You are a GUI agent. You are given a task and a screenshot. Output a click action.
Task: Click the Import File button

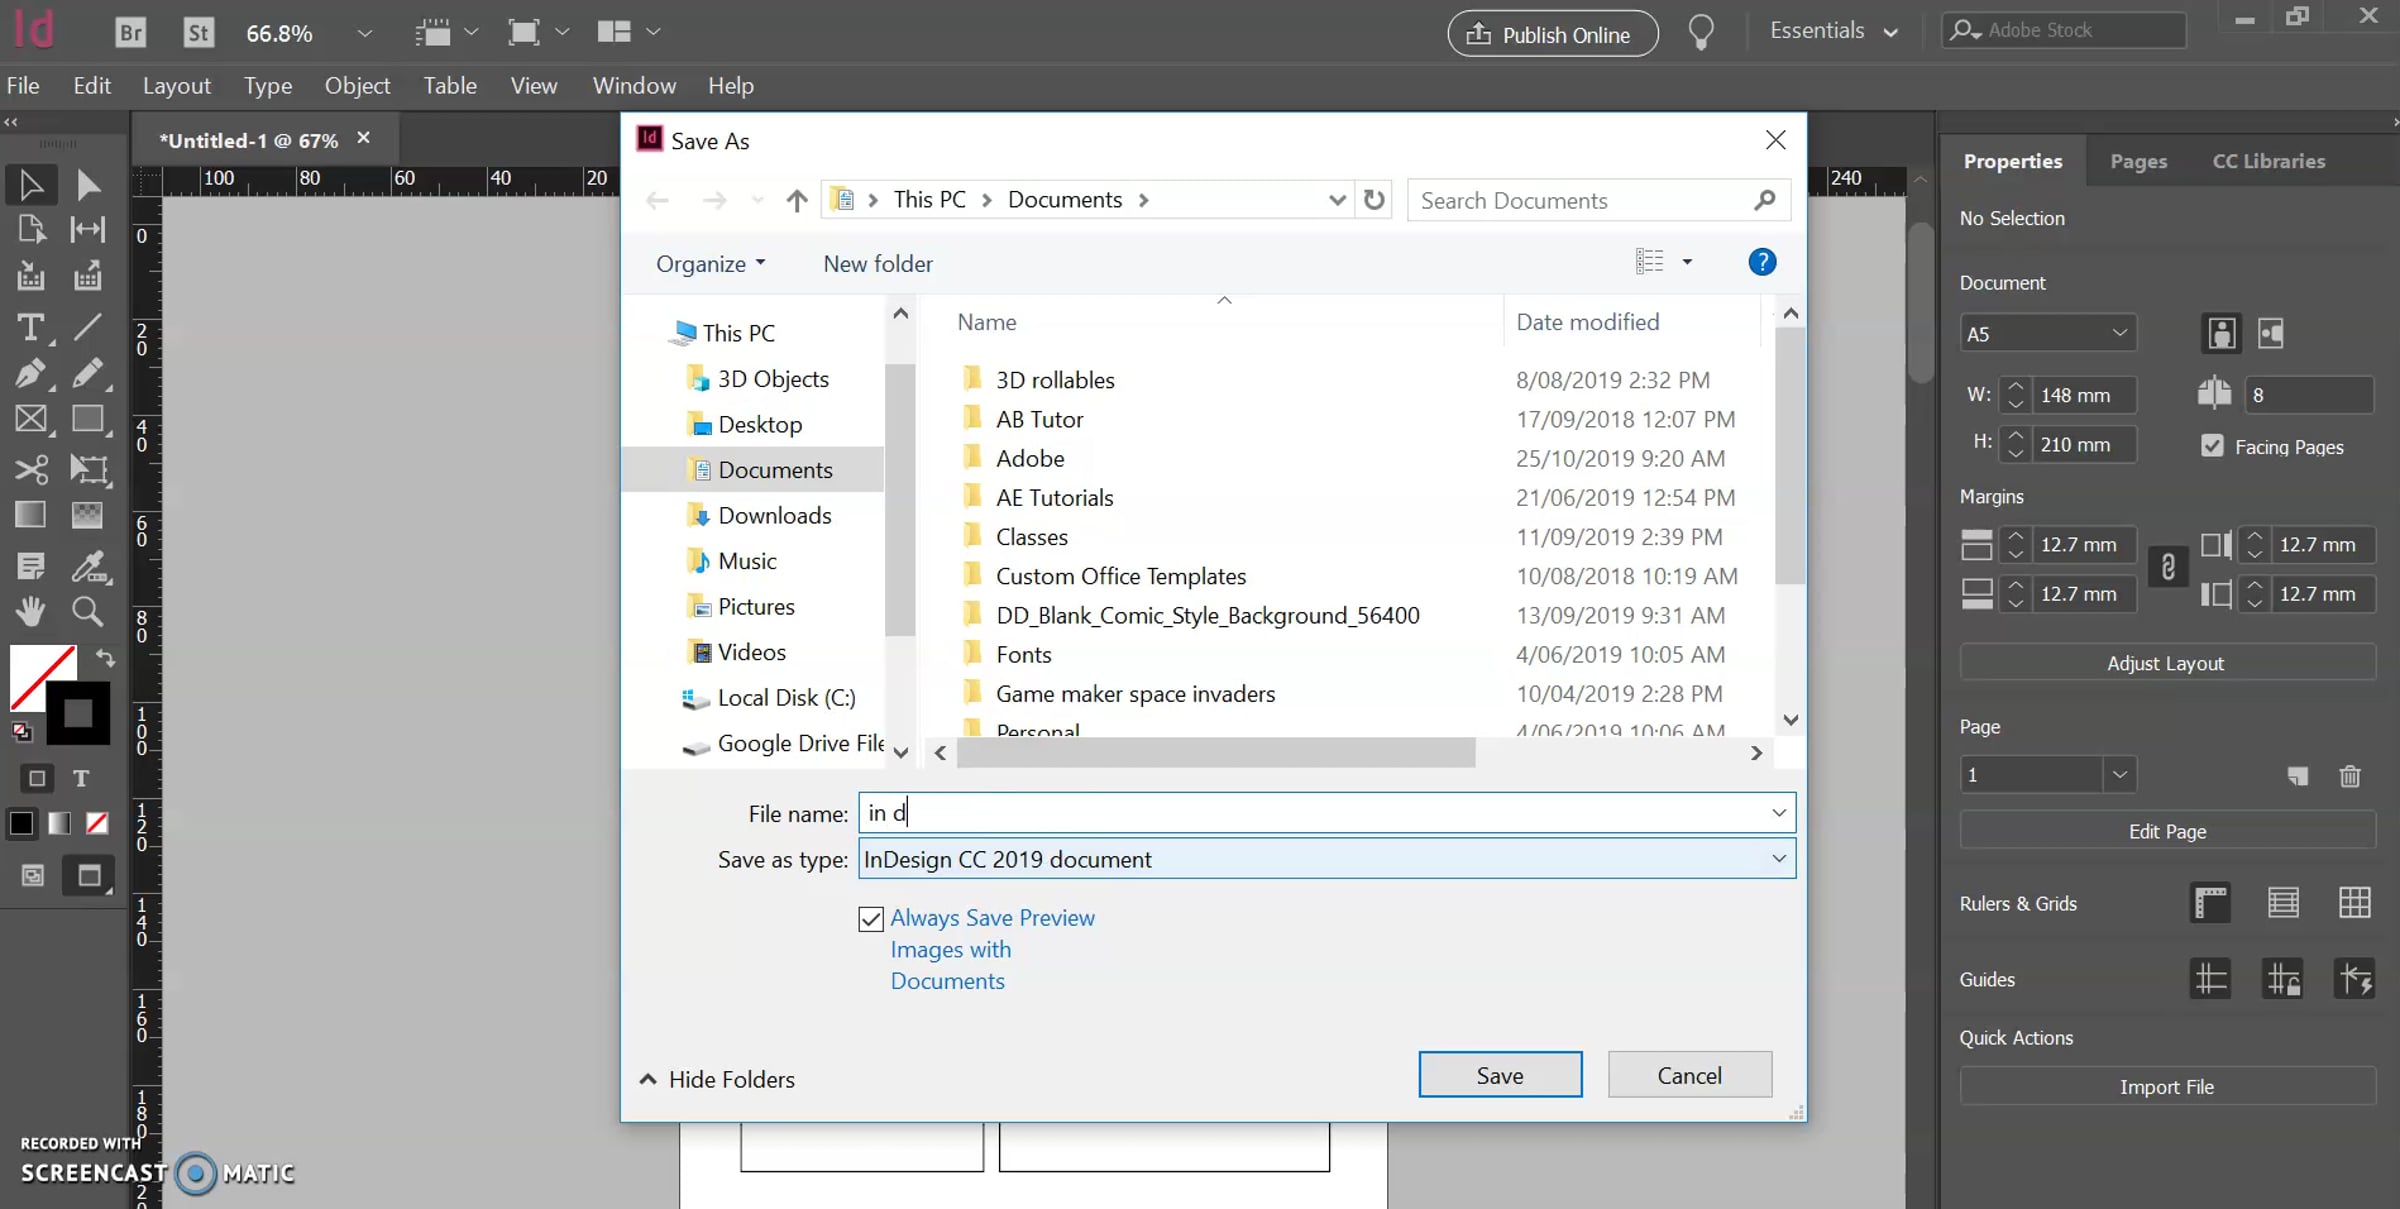coord(2166,1087)
